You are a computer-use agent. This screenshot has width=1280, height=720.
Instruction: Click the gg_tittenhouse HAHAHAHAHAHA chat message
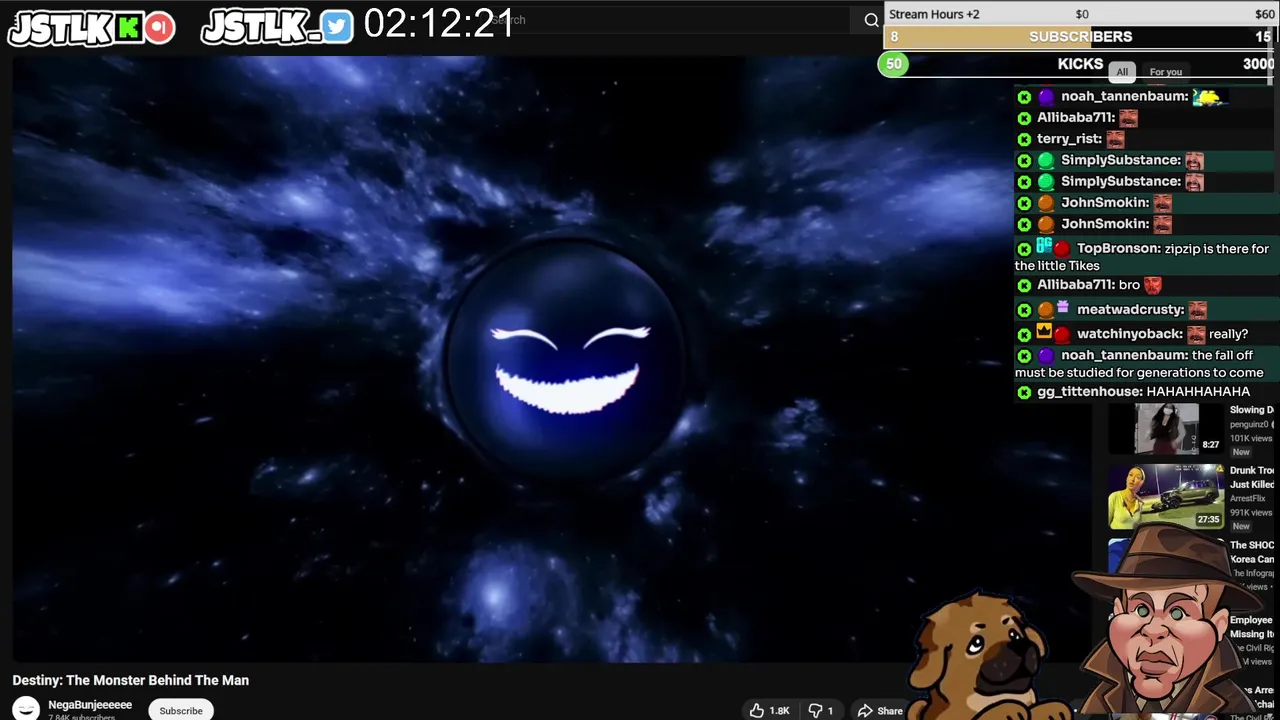click(1144, 392)
